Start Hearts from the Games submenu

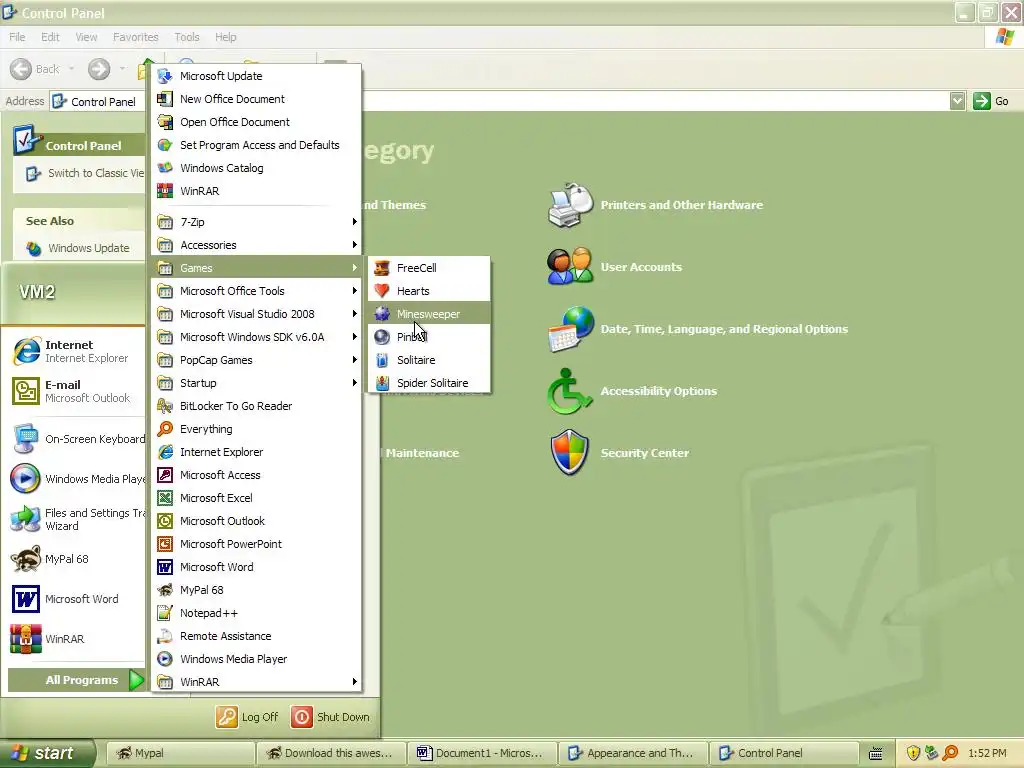(x=428, y=291)
